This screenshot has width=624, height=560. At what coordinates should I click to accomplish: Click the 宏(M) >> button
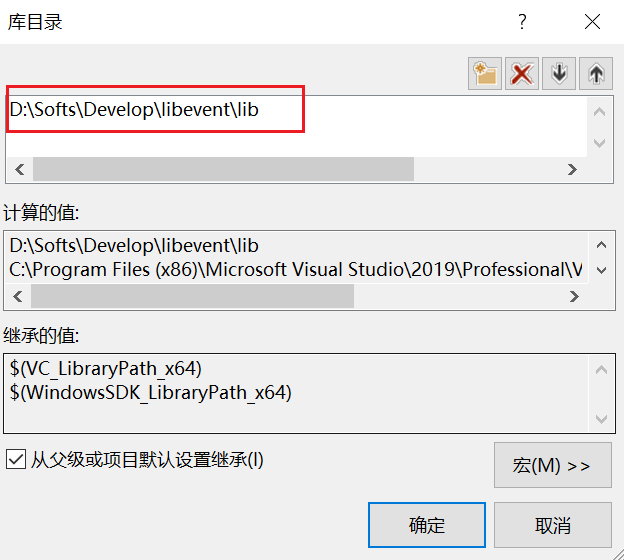(553, 465)
